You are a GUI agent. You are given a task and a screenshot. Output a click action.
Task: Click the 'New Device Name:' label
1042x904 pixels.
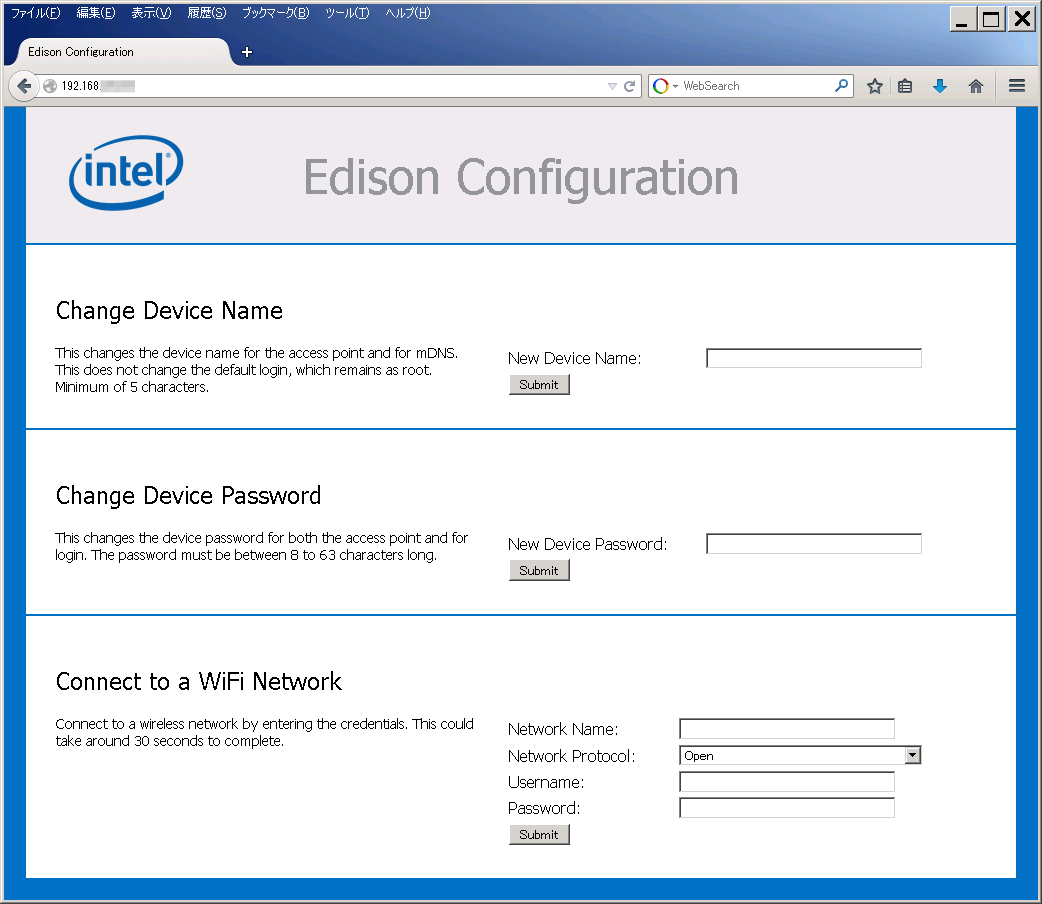575,358
